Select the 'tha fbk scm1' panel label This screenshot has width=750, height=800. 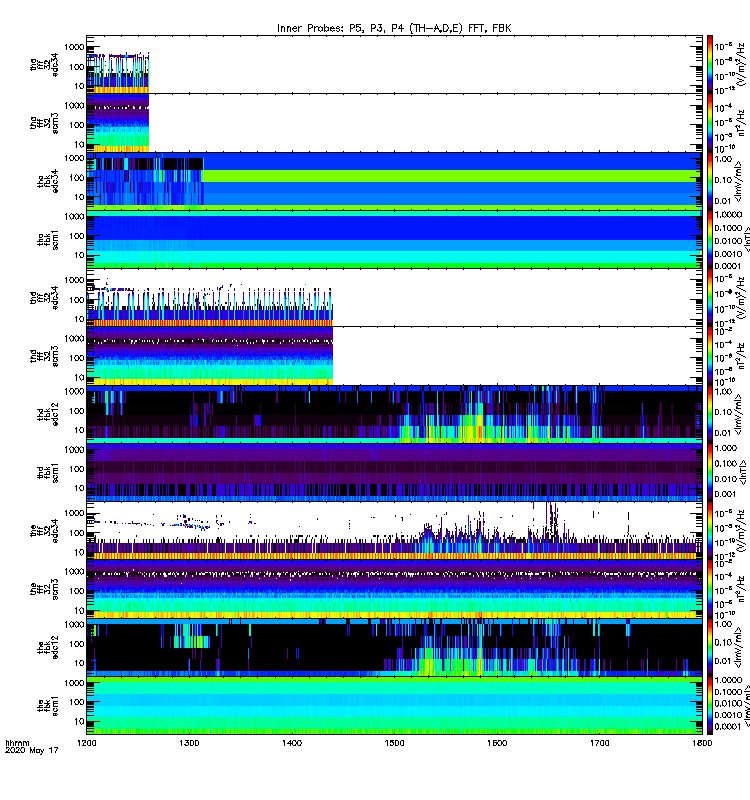48,240
